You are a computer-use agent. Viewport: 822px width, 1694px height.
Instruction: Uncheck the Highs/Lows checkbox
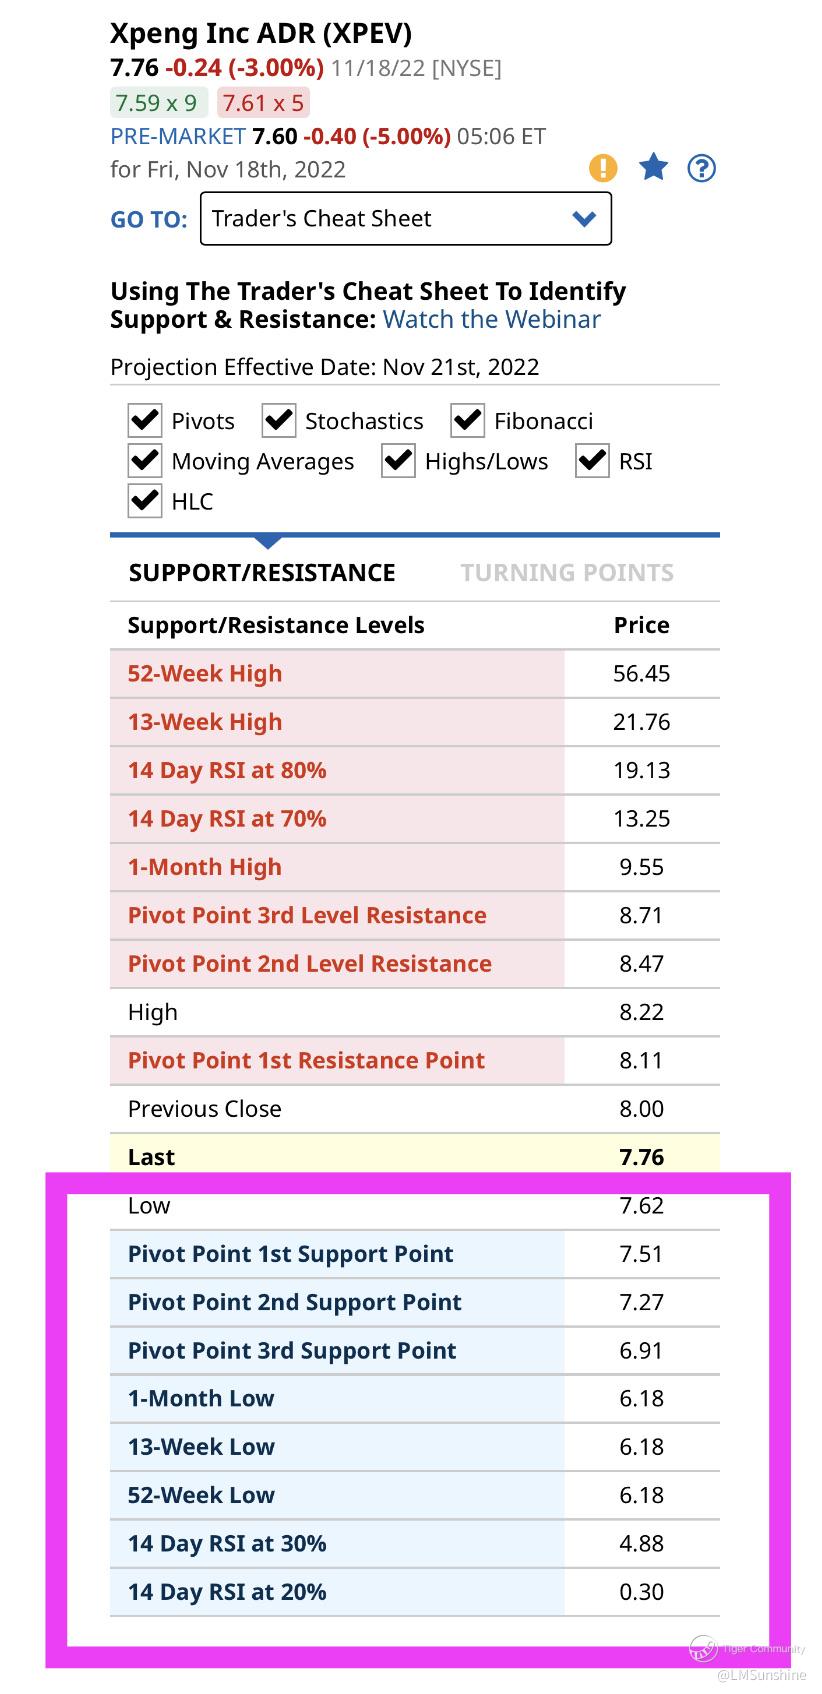coord(398,460)
